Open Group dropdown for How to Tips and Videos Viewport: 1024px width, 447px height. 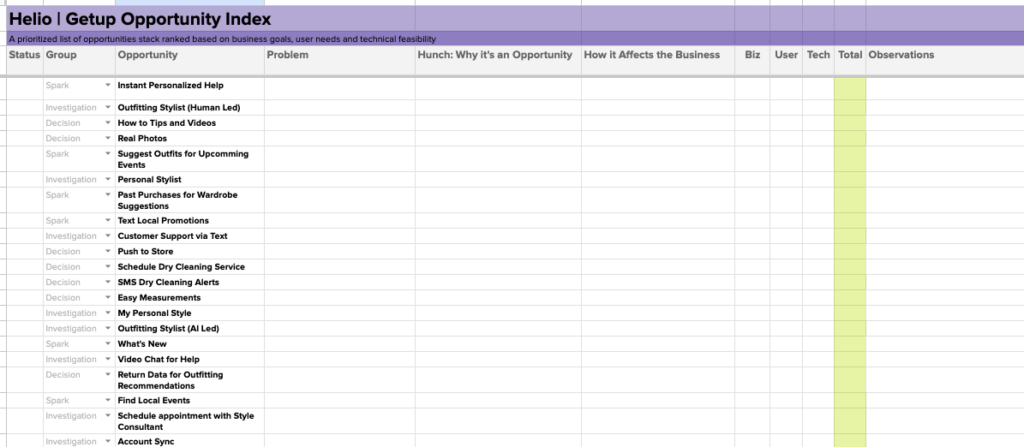click(108, 123)
